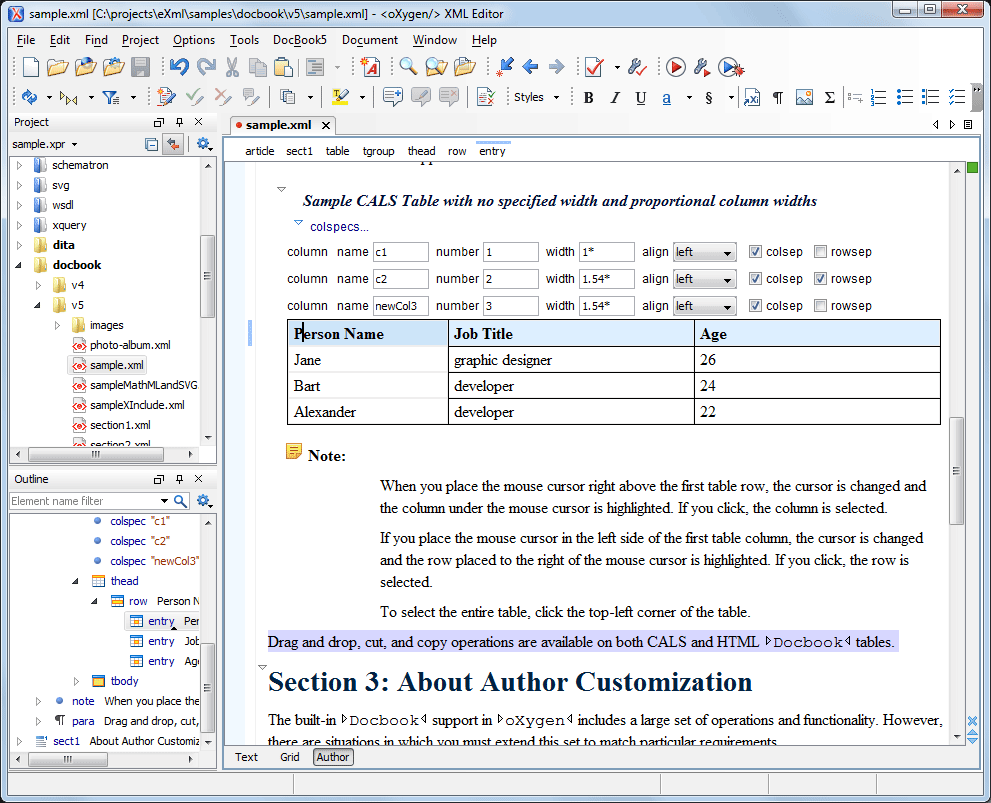Click the tgroup breadcrumb element
This screenshot has width=991, height=803.
[x=379, y=151]
